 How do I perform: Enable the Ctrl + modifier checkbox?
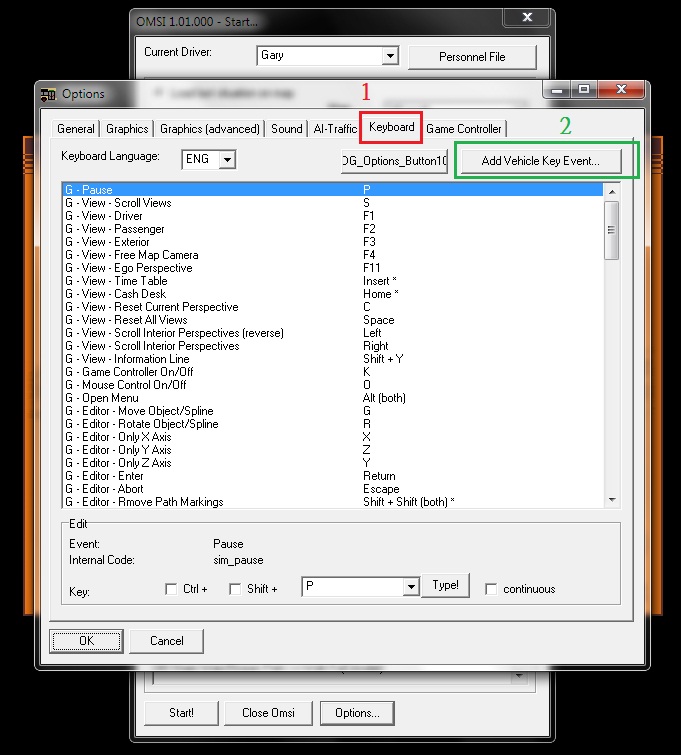point(171,589)
